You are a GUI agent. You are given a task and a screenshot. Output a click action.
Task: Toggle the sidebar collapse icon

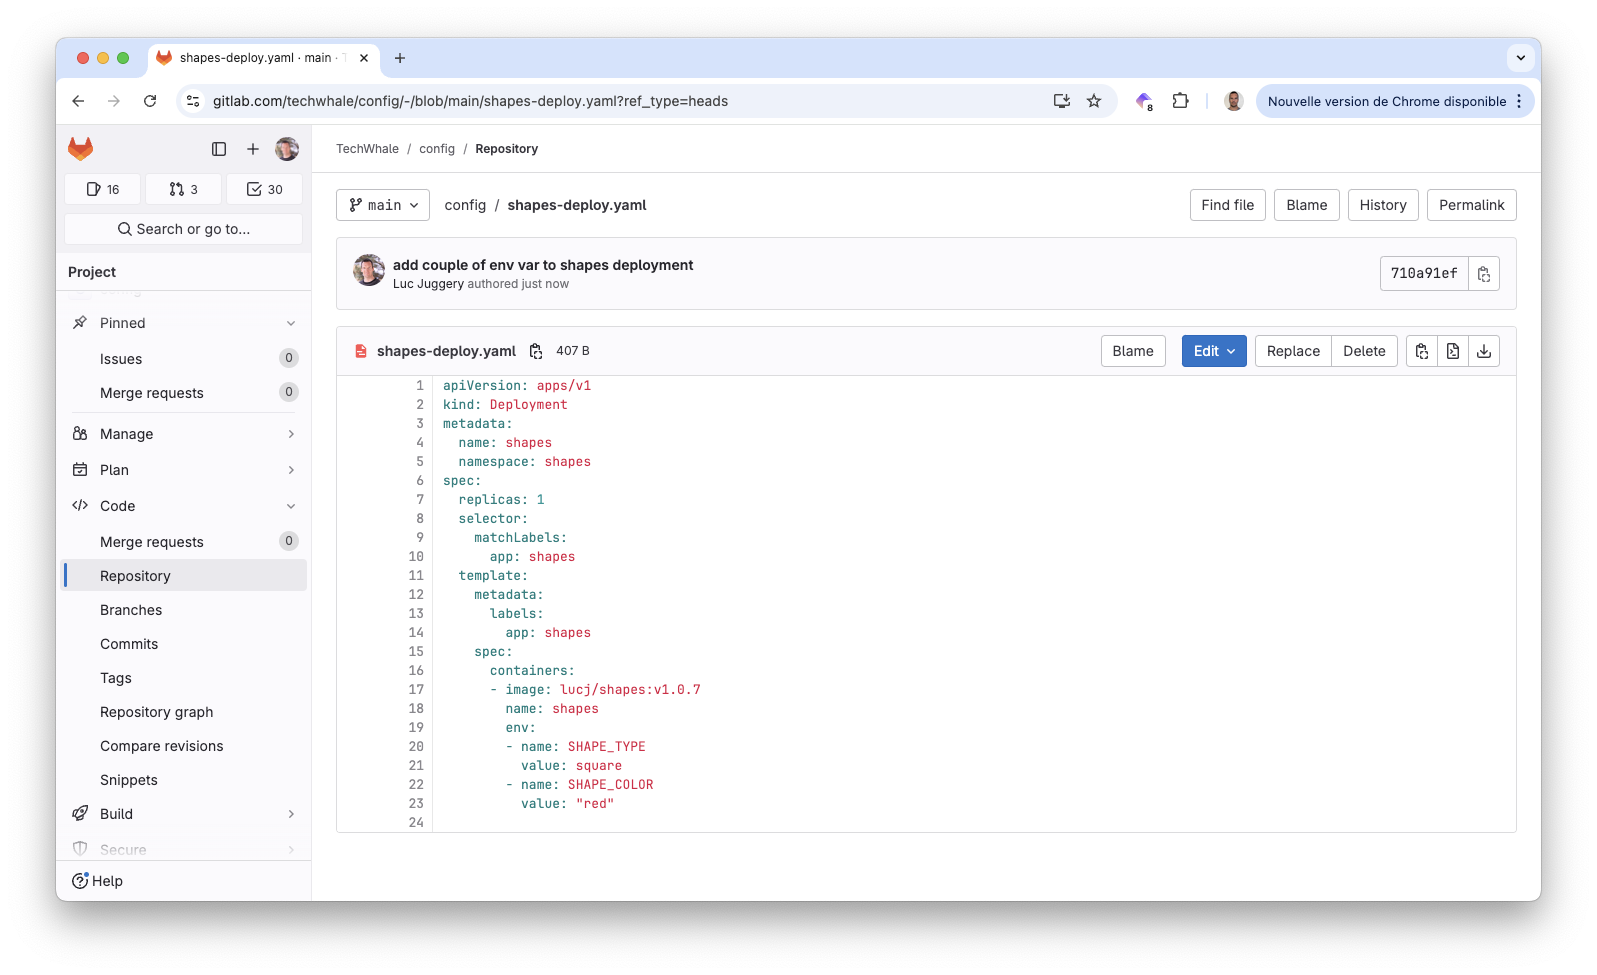pyautogui.click(x=219, y=149)
